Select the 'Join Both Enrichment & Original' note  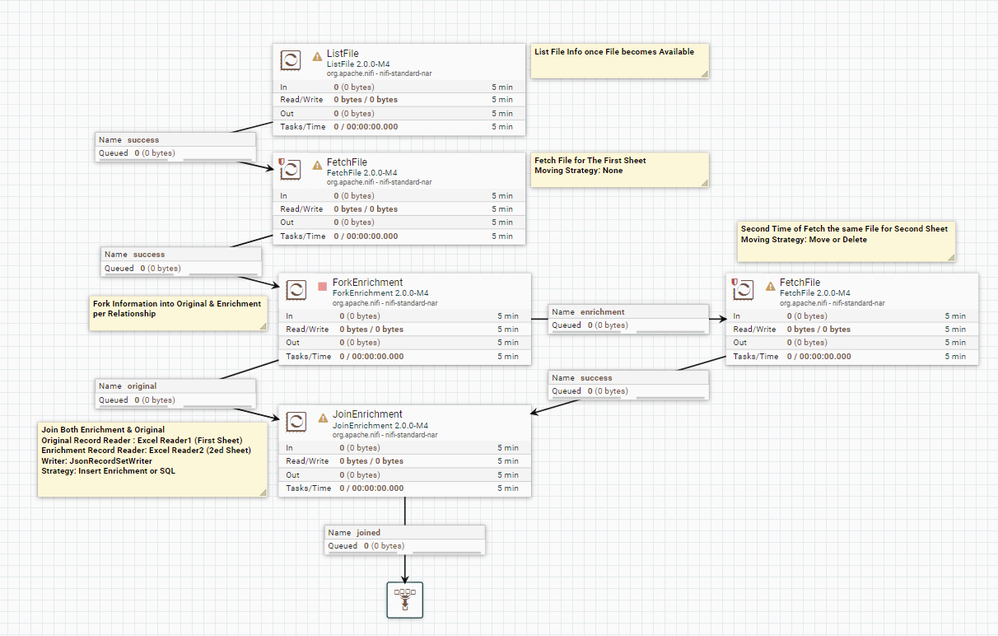(153, 459)
